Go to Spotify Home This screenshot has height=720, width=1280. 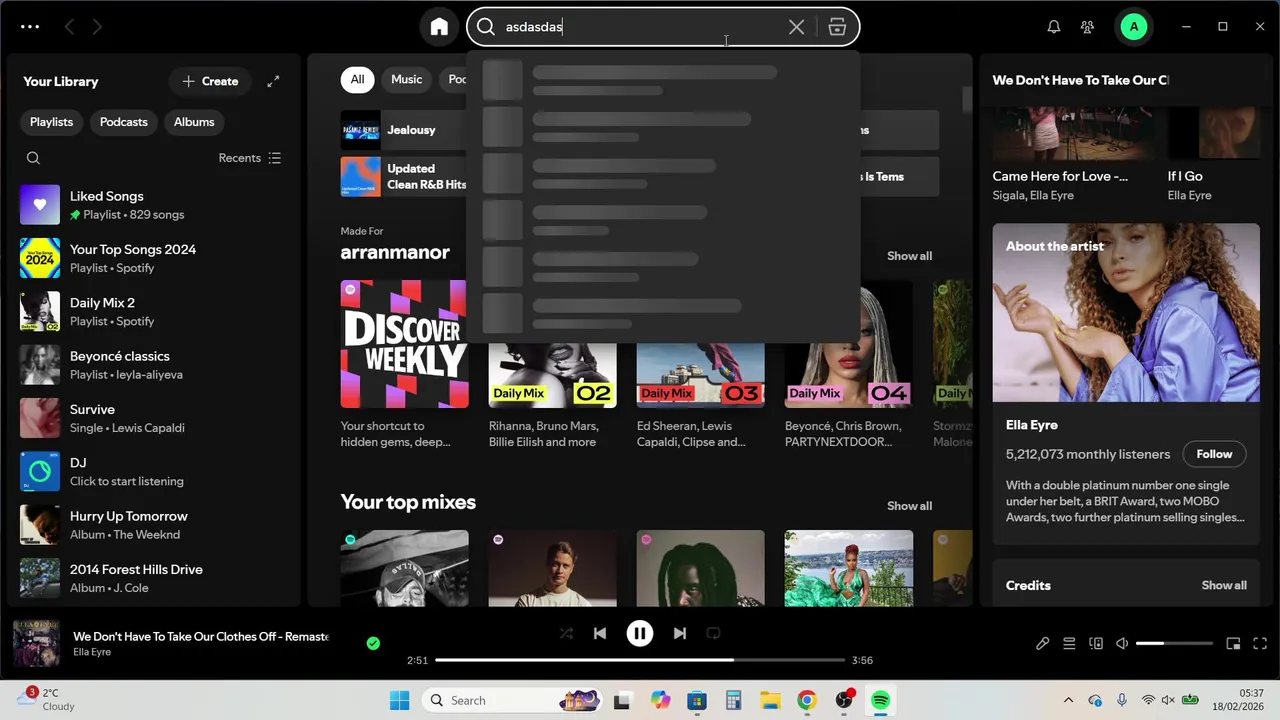(439, 27)
